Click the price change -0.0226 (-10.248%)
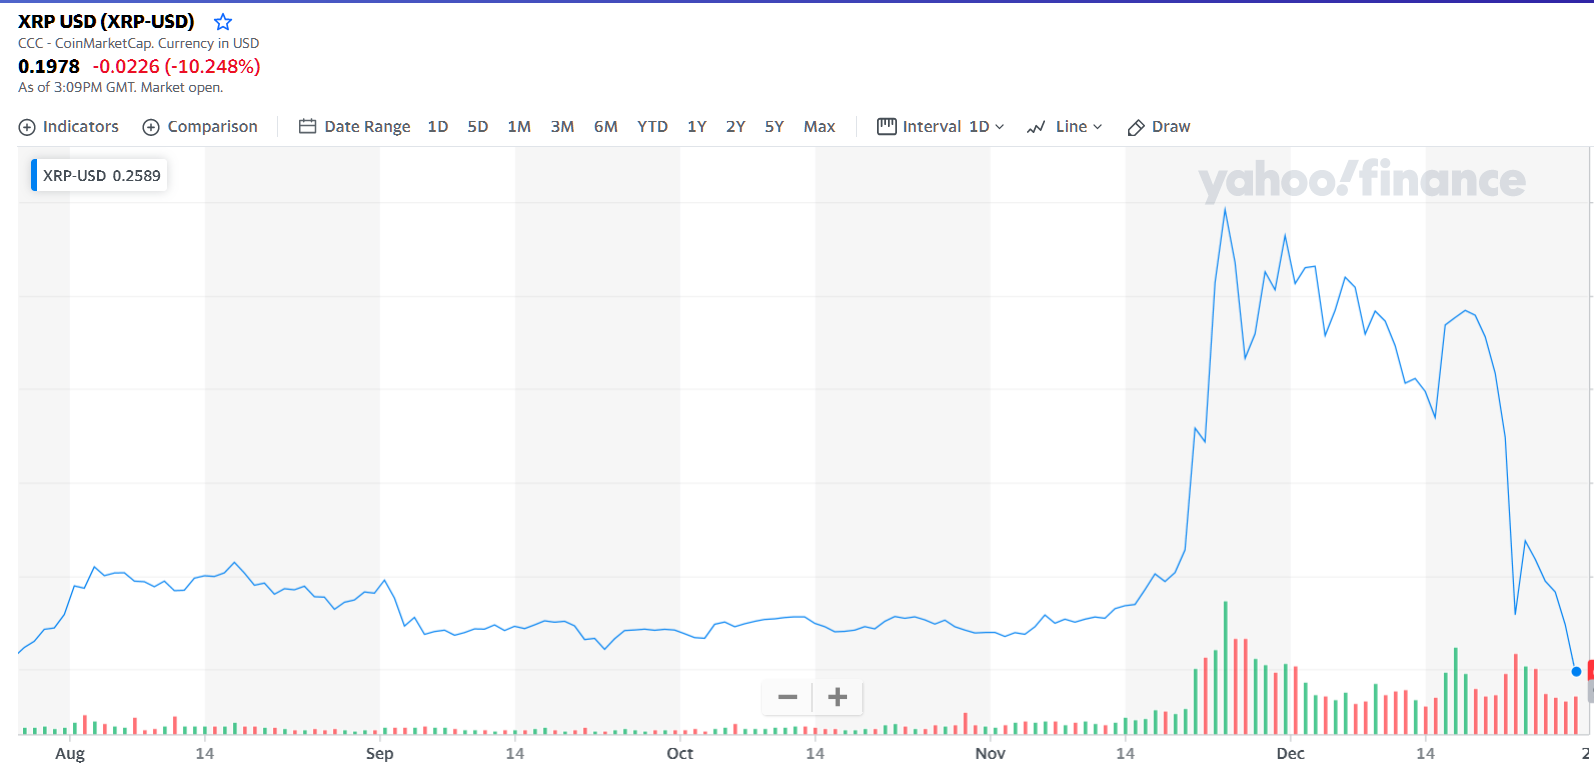This screenshot has width=1594, height=766. click(x=176, y=66)
